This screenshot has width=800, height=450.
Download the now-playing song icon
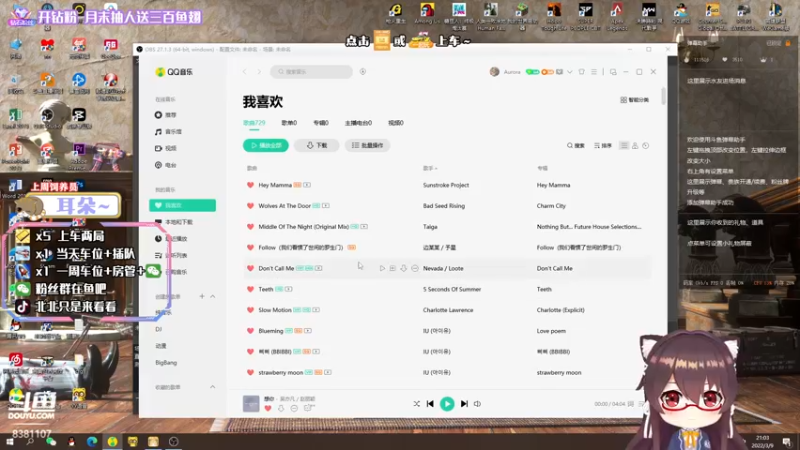tap(281, 408)
